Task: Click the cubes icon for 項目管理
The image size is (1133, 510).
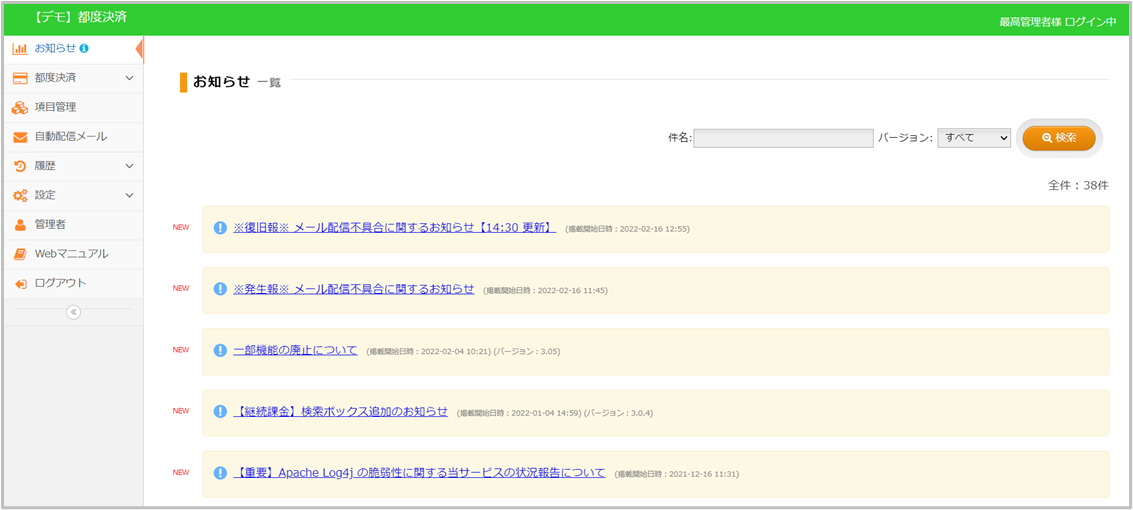Action: coord(20,107)
